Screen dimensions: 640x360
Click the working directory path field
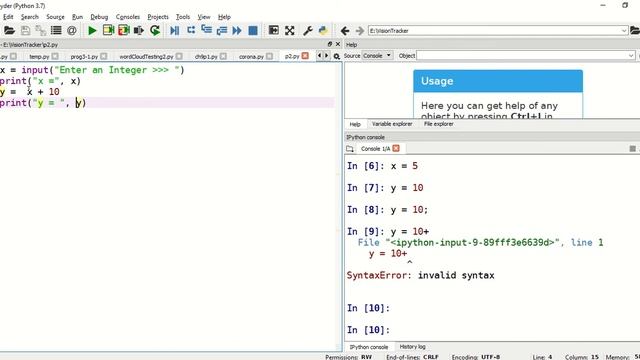point(494,31)
